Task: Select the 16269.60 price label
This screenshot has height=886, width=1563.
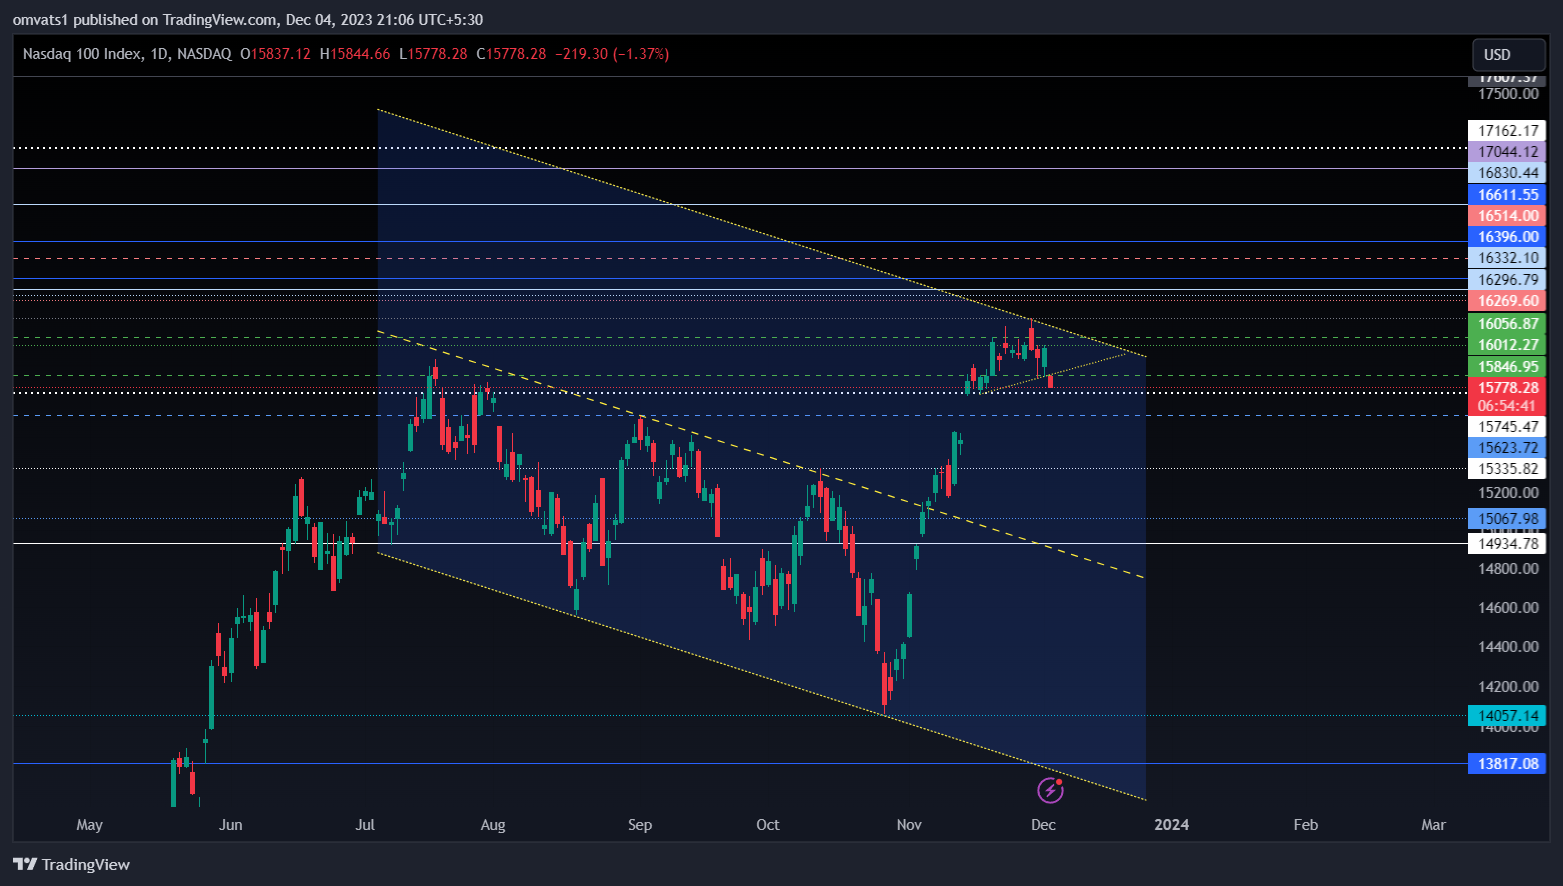Action: (x=1507, y=301)
